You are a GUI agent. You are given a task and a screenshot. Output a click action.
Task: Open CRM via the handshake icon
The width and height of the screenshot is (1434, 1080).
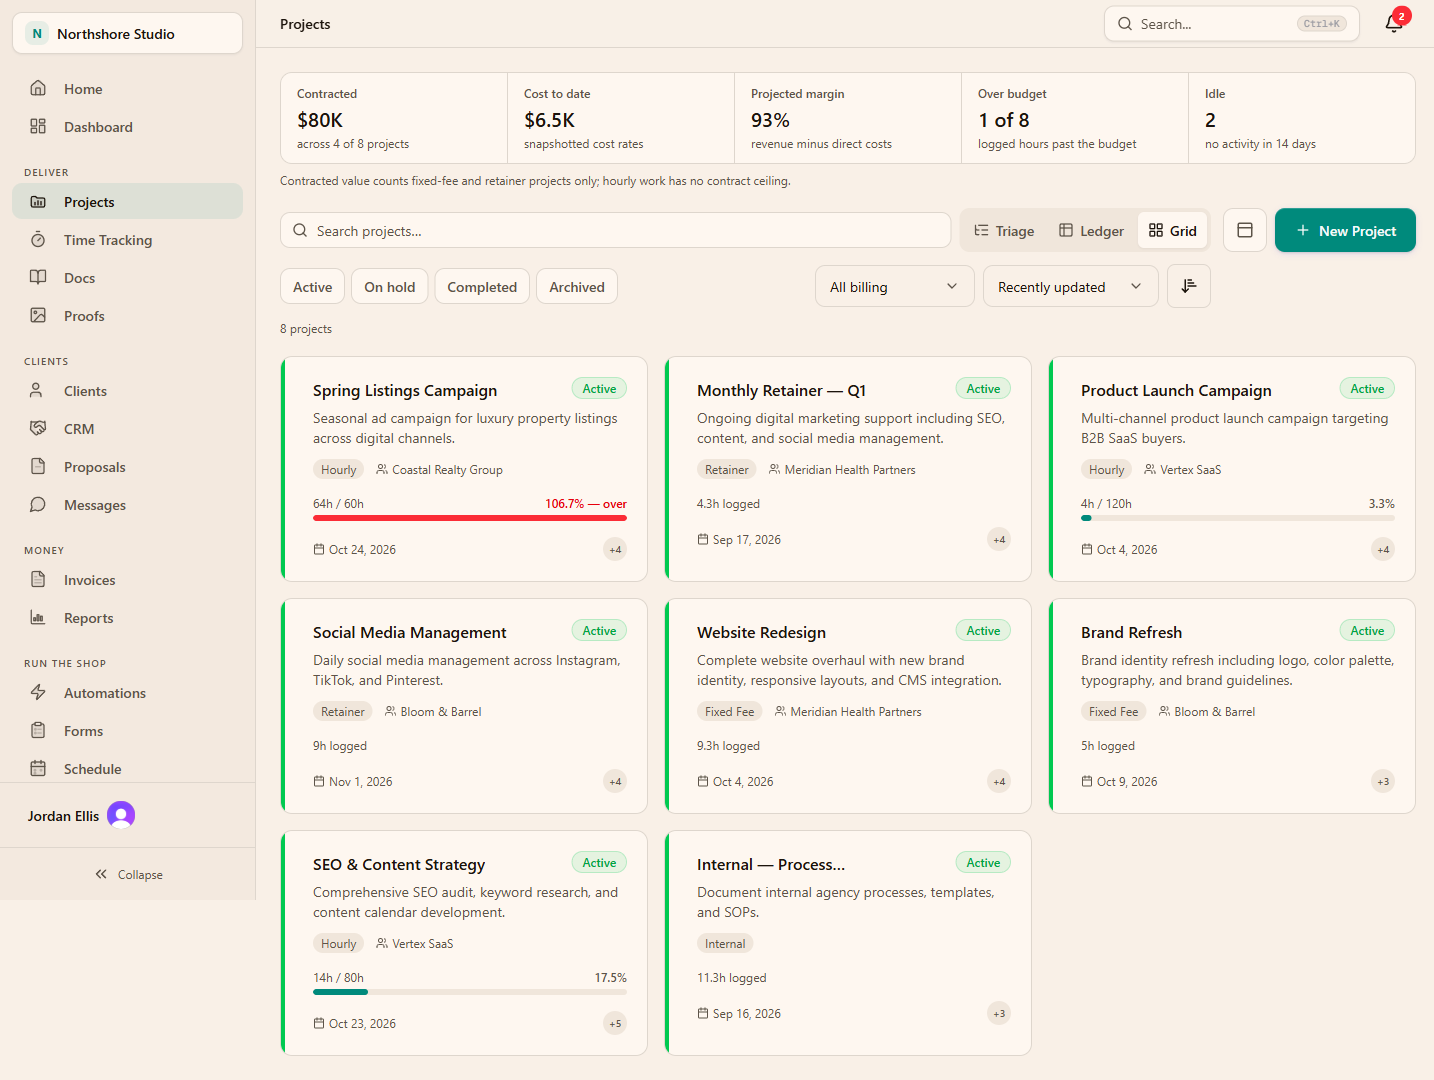(38, 428)
